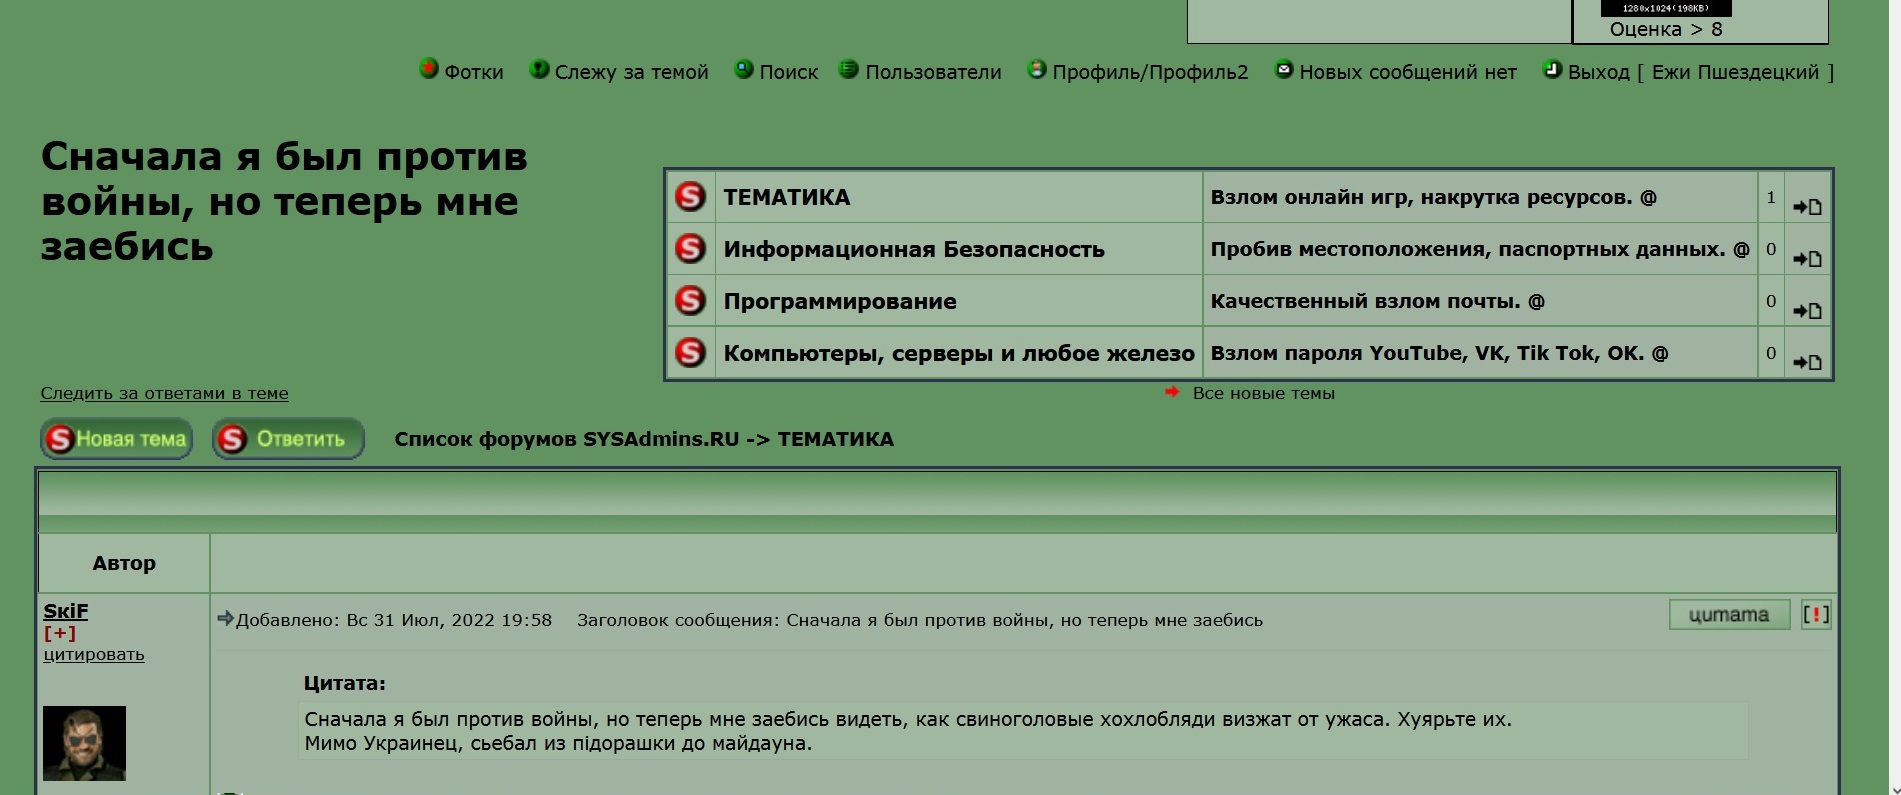The width and height of the screenshot is (1901, 795).
Task: Click the red icon beside Фотки
Action: click(428, 69)
